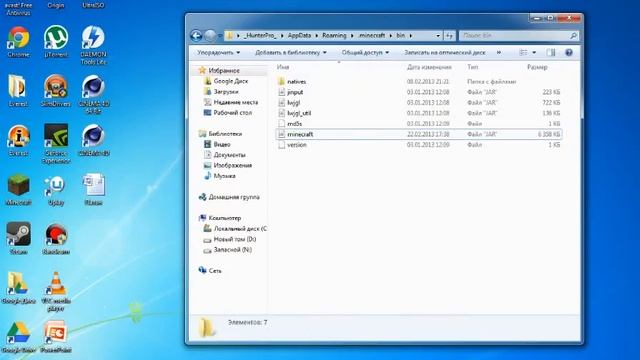Viewport: 640px width, 360px height.
Task: Sort by the Дата изменения column header
Action: [429, 67]
